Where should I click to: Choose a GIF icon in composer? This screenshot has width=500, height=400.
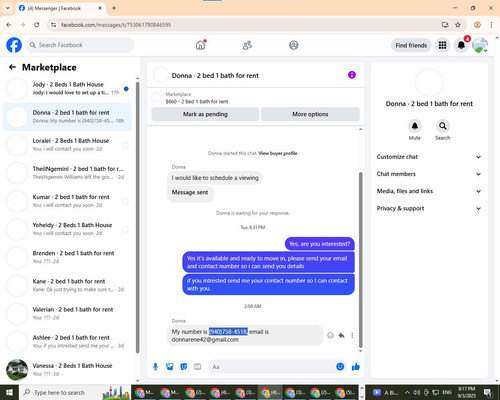(198, 367)
